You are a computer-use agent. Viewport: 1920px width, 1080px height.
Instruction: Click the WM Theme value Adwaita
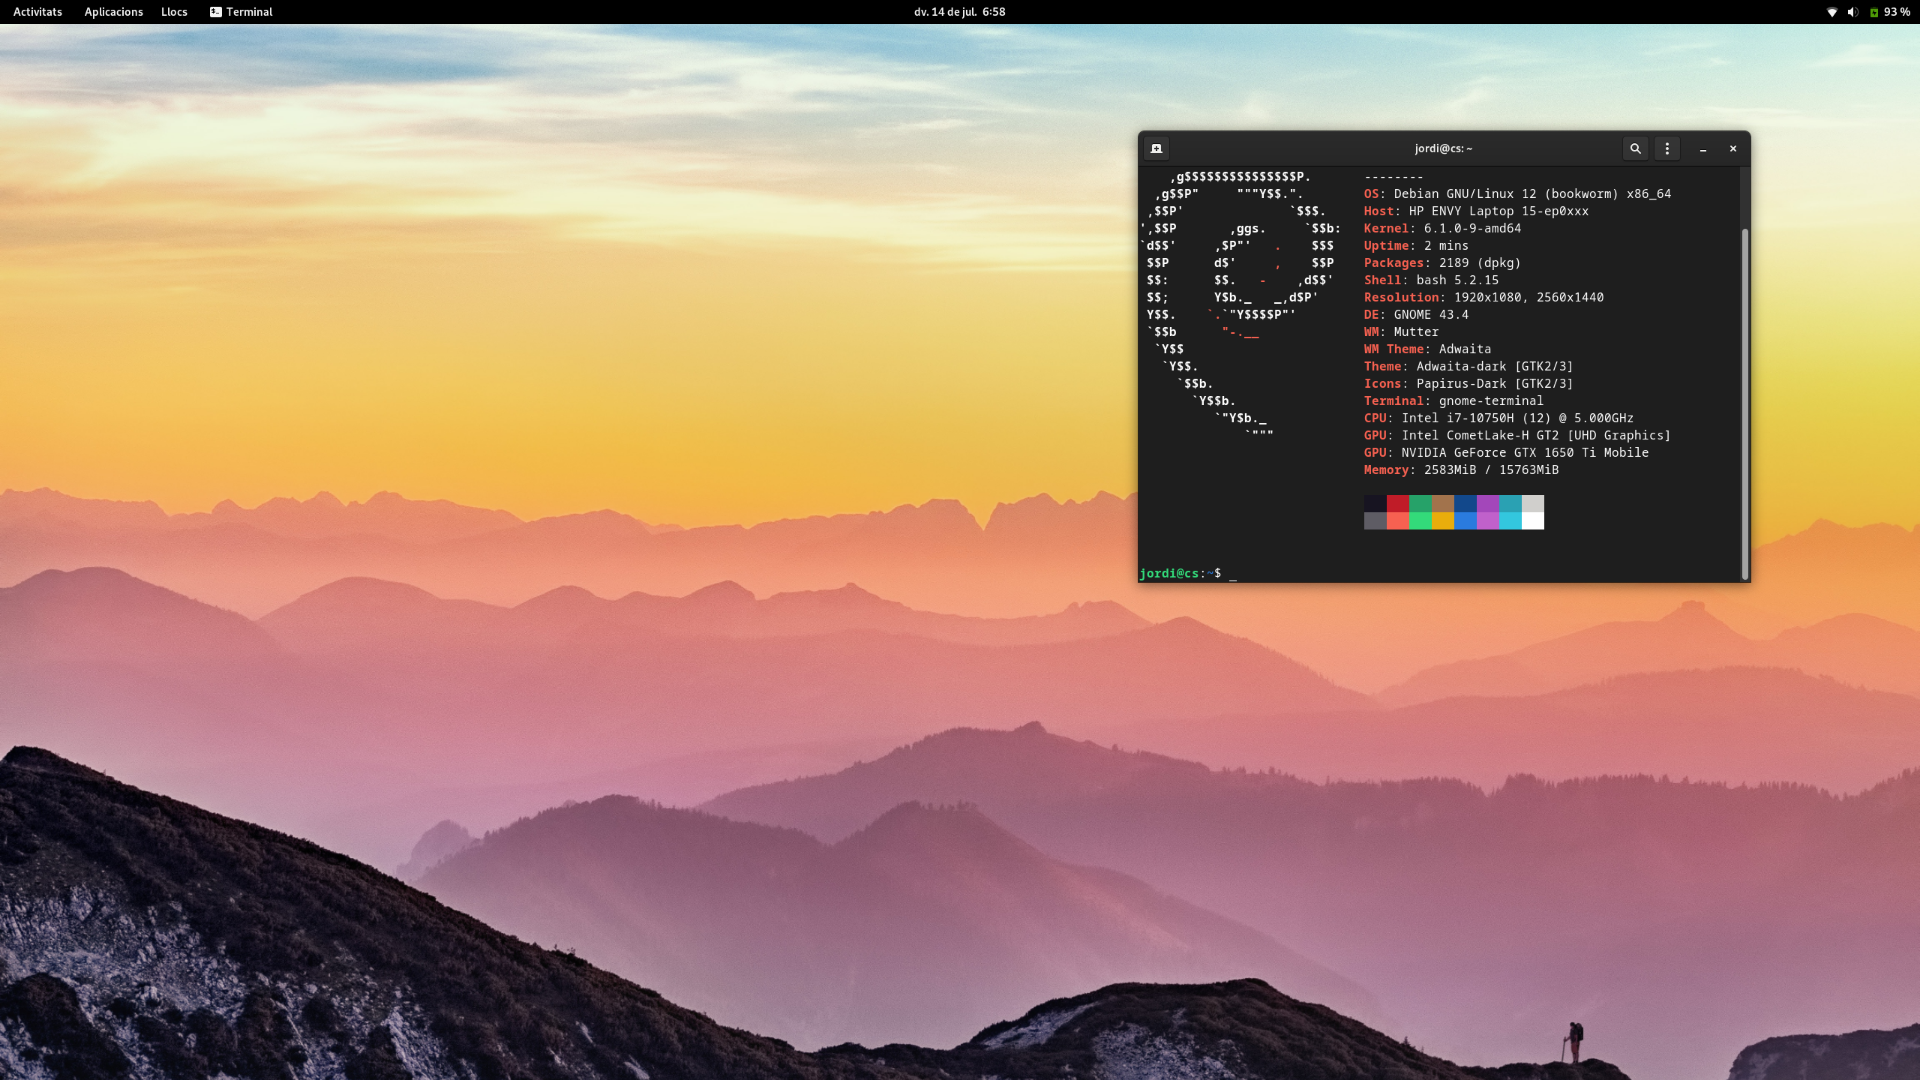pyautogui.click(x=1465, y=349)
